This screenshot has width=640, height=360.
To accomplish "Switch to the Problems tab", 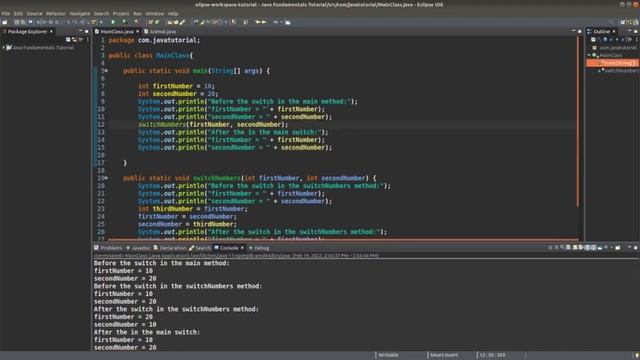I will pyautogui.click(x=108, y=248).
